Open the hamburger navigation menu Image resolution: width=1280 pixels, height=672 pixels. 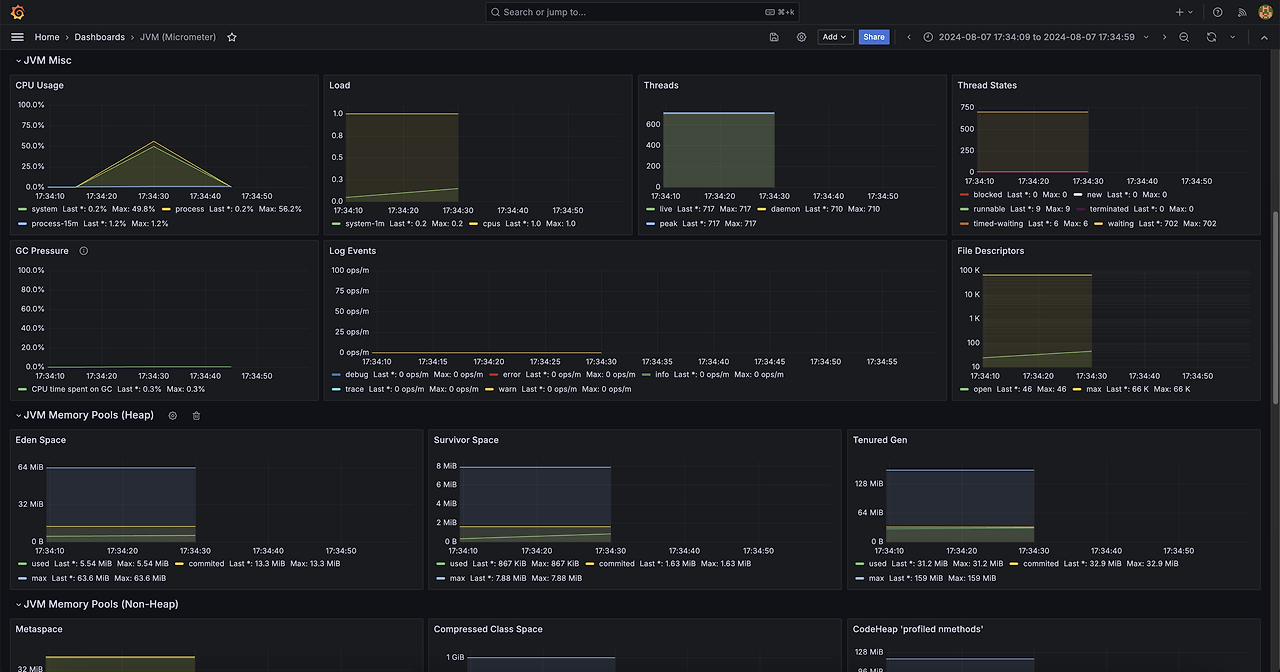[17, 37]
